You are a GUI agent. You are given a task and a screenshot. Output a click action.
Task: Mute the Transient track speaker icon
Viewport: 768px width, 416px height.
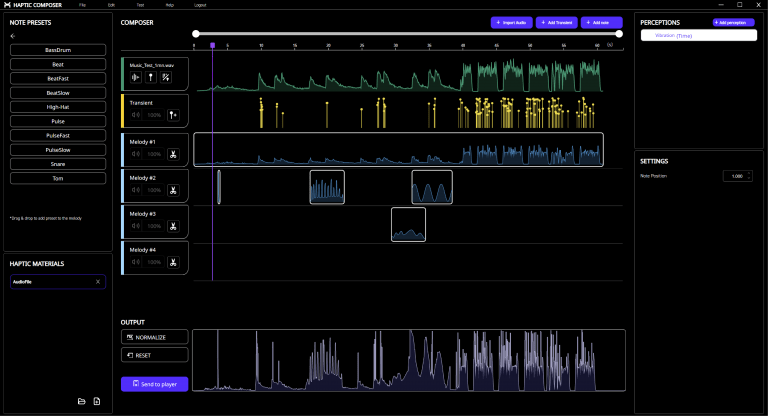[136, 114]
